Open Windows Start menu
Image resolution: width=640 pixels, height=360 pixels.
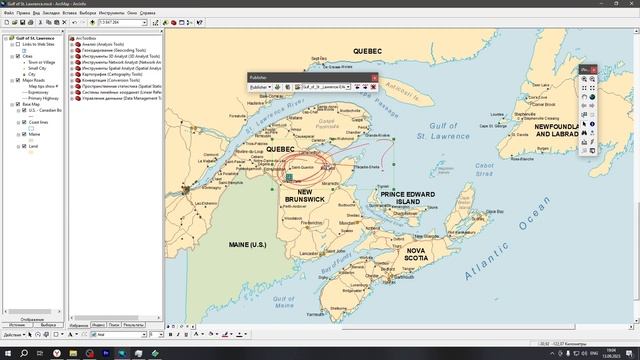click(7, 353)
